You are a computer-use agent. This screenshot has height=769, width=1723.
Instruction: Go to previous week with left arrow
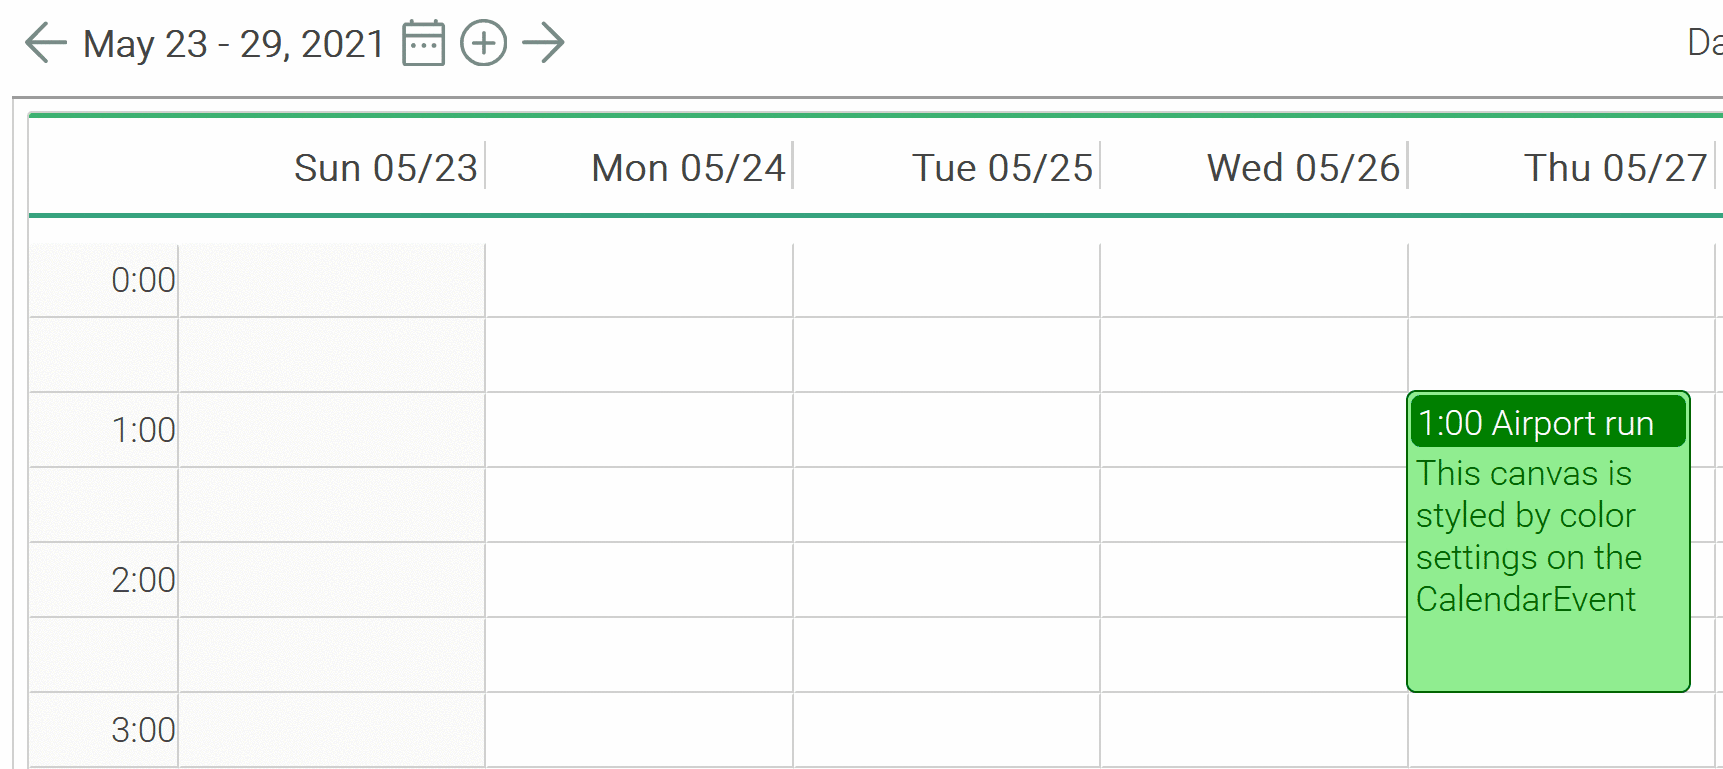coord(45,44)
